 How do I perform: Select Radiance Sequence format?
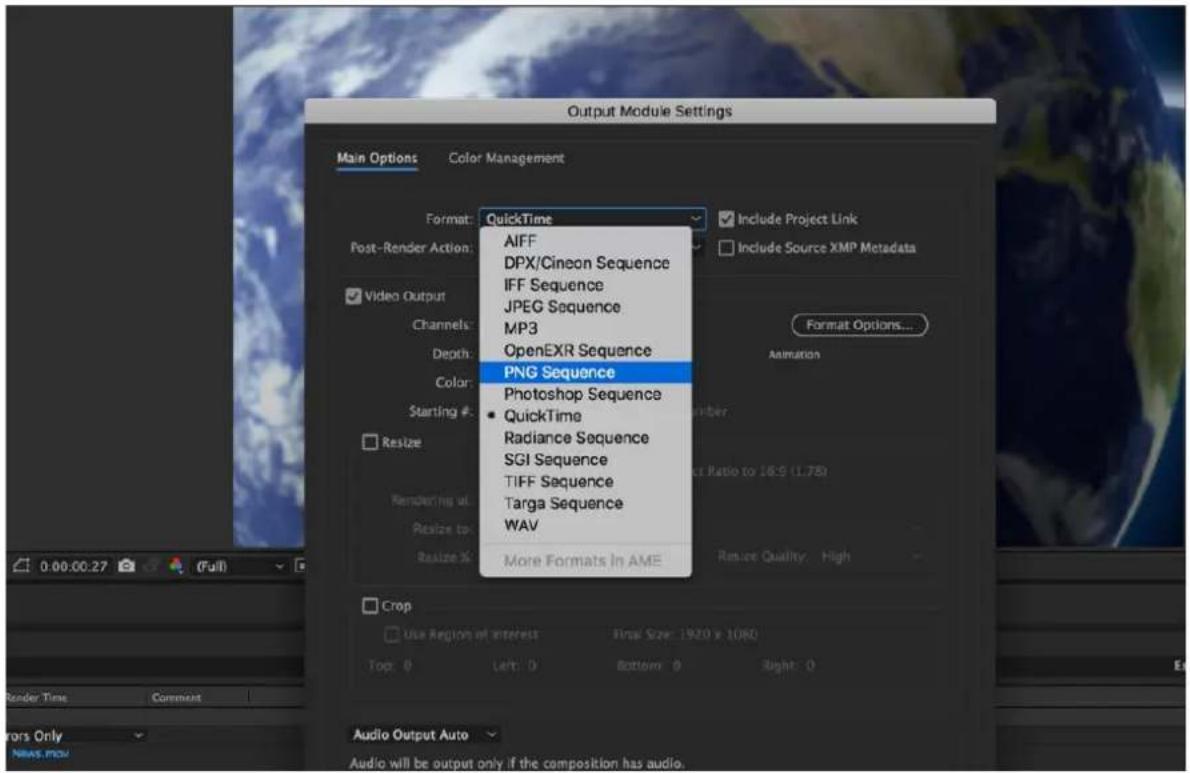585,438
